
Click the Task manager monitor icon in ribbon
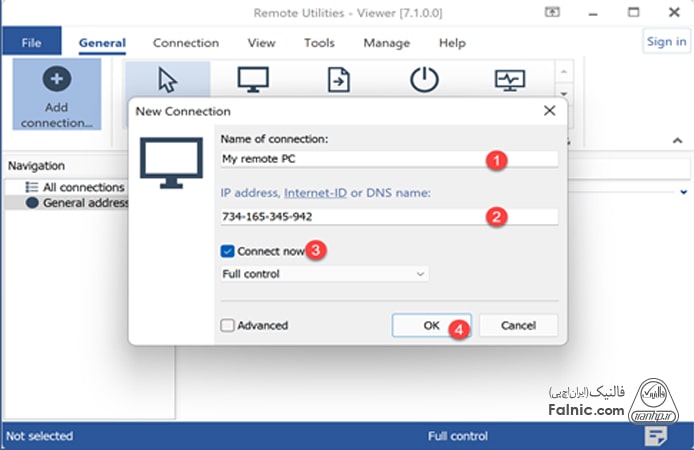(510, 79)
